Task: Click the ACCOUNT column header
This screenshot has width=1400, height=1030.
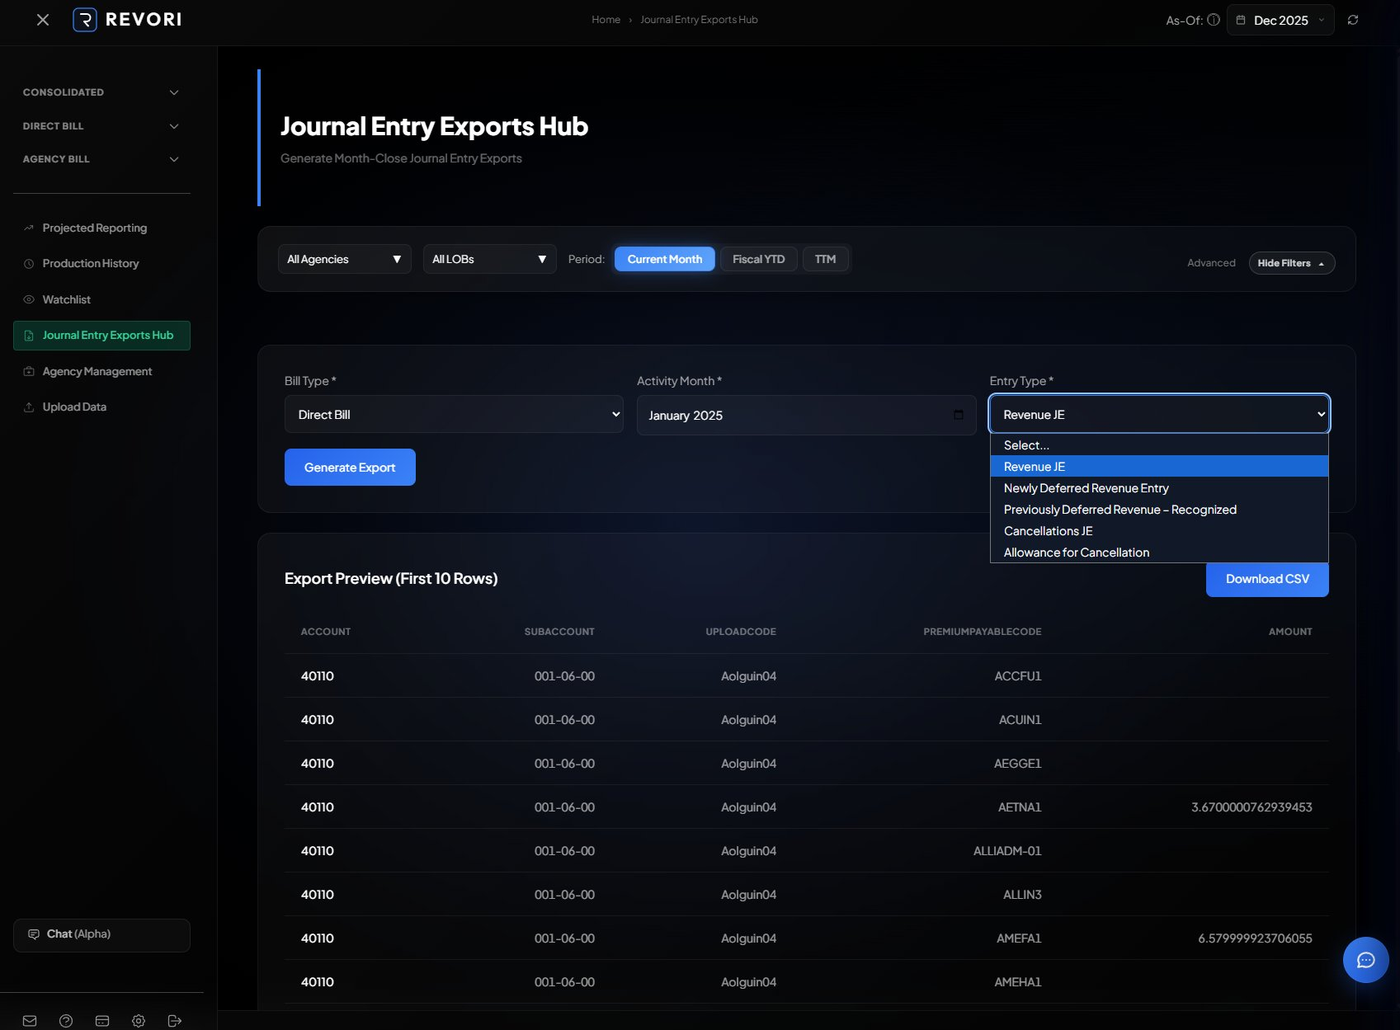Action: point(326,632)
